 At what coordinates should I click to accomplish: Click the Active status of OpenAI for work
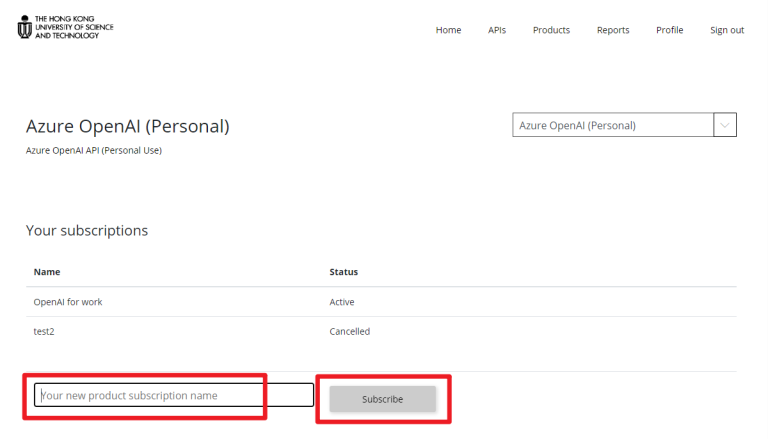(x=342, y=302)
